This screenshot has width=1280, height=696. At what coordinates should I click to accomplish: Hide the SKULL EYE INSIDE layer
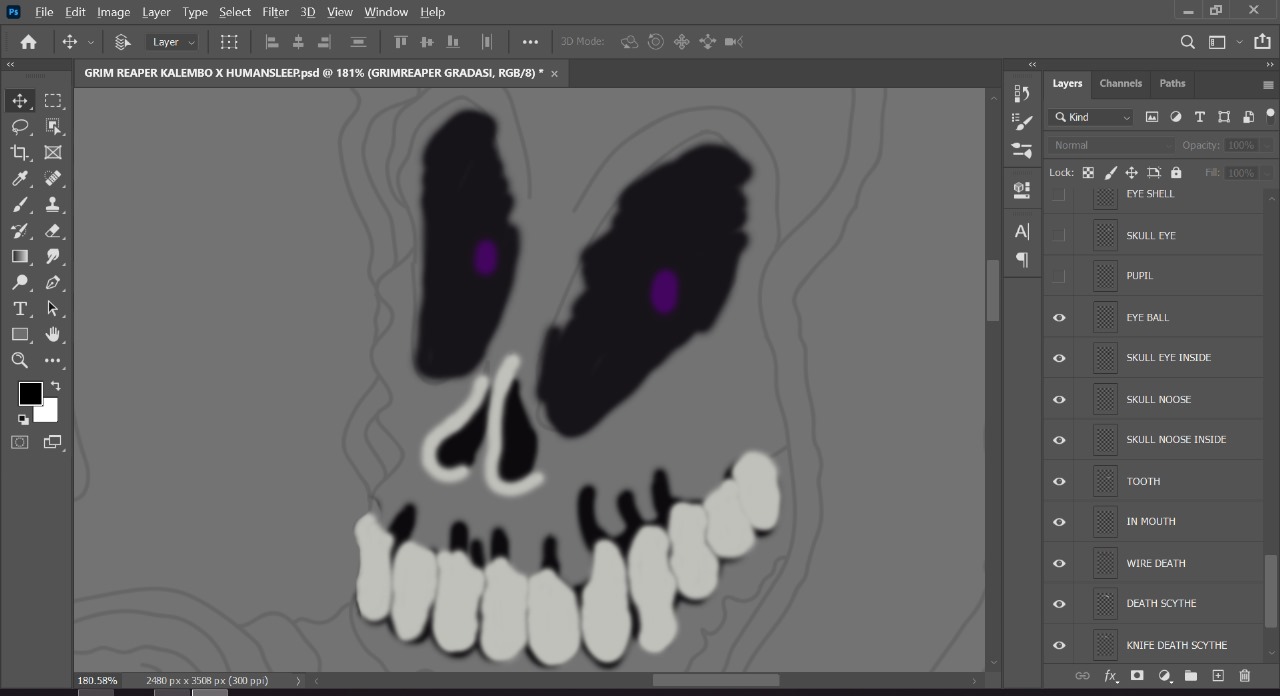click(1059, 358)
